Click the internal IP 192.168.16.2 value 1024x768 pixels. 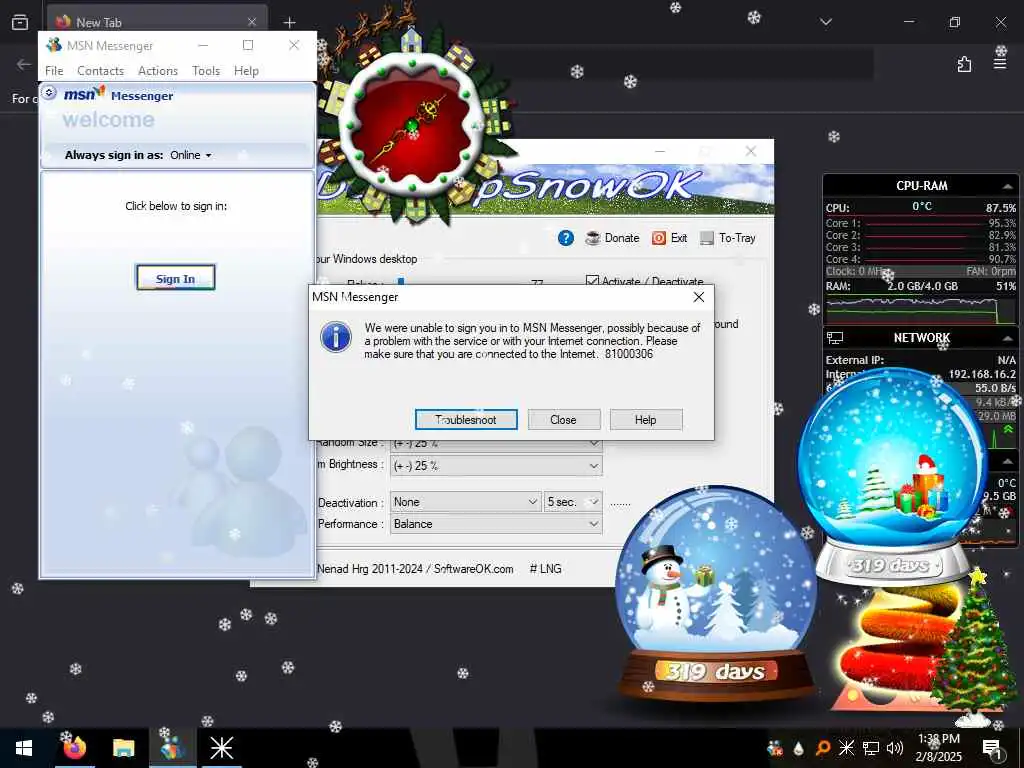pos(982,374)
